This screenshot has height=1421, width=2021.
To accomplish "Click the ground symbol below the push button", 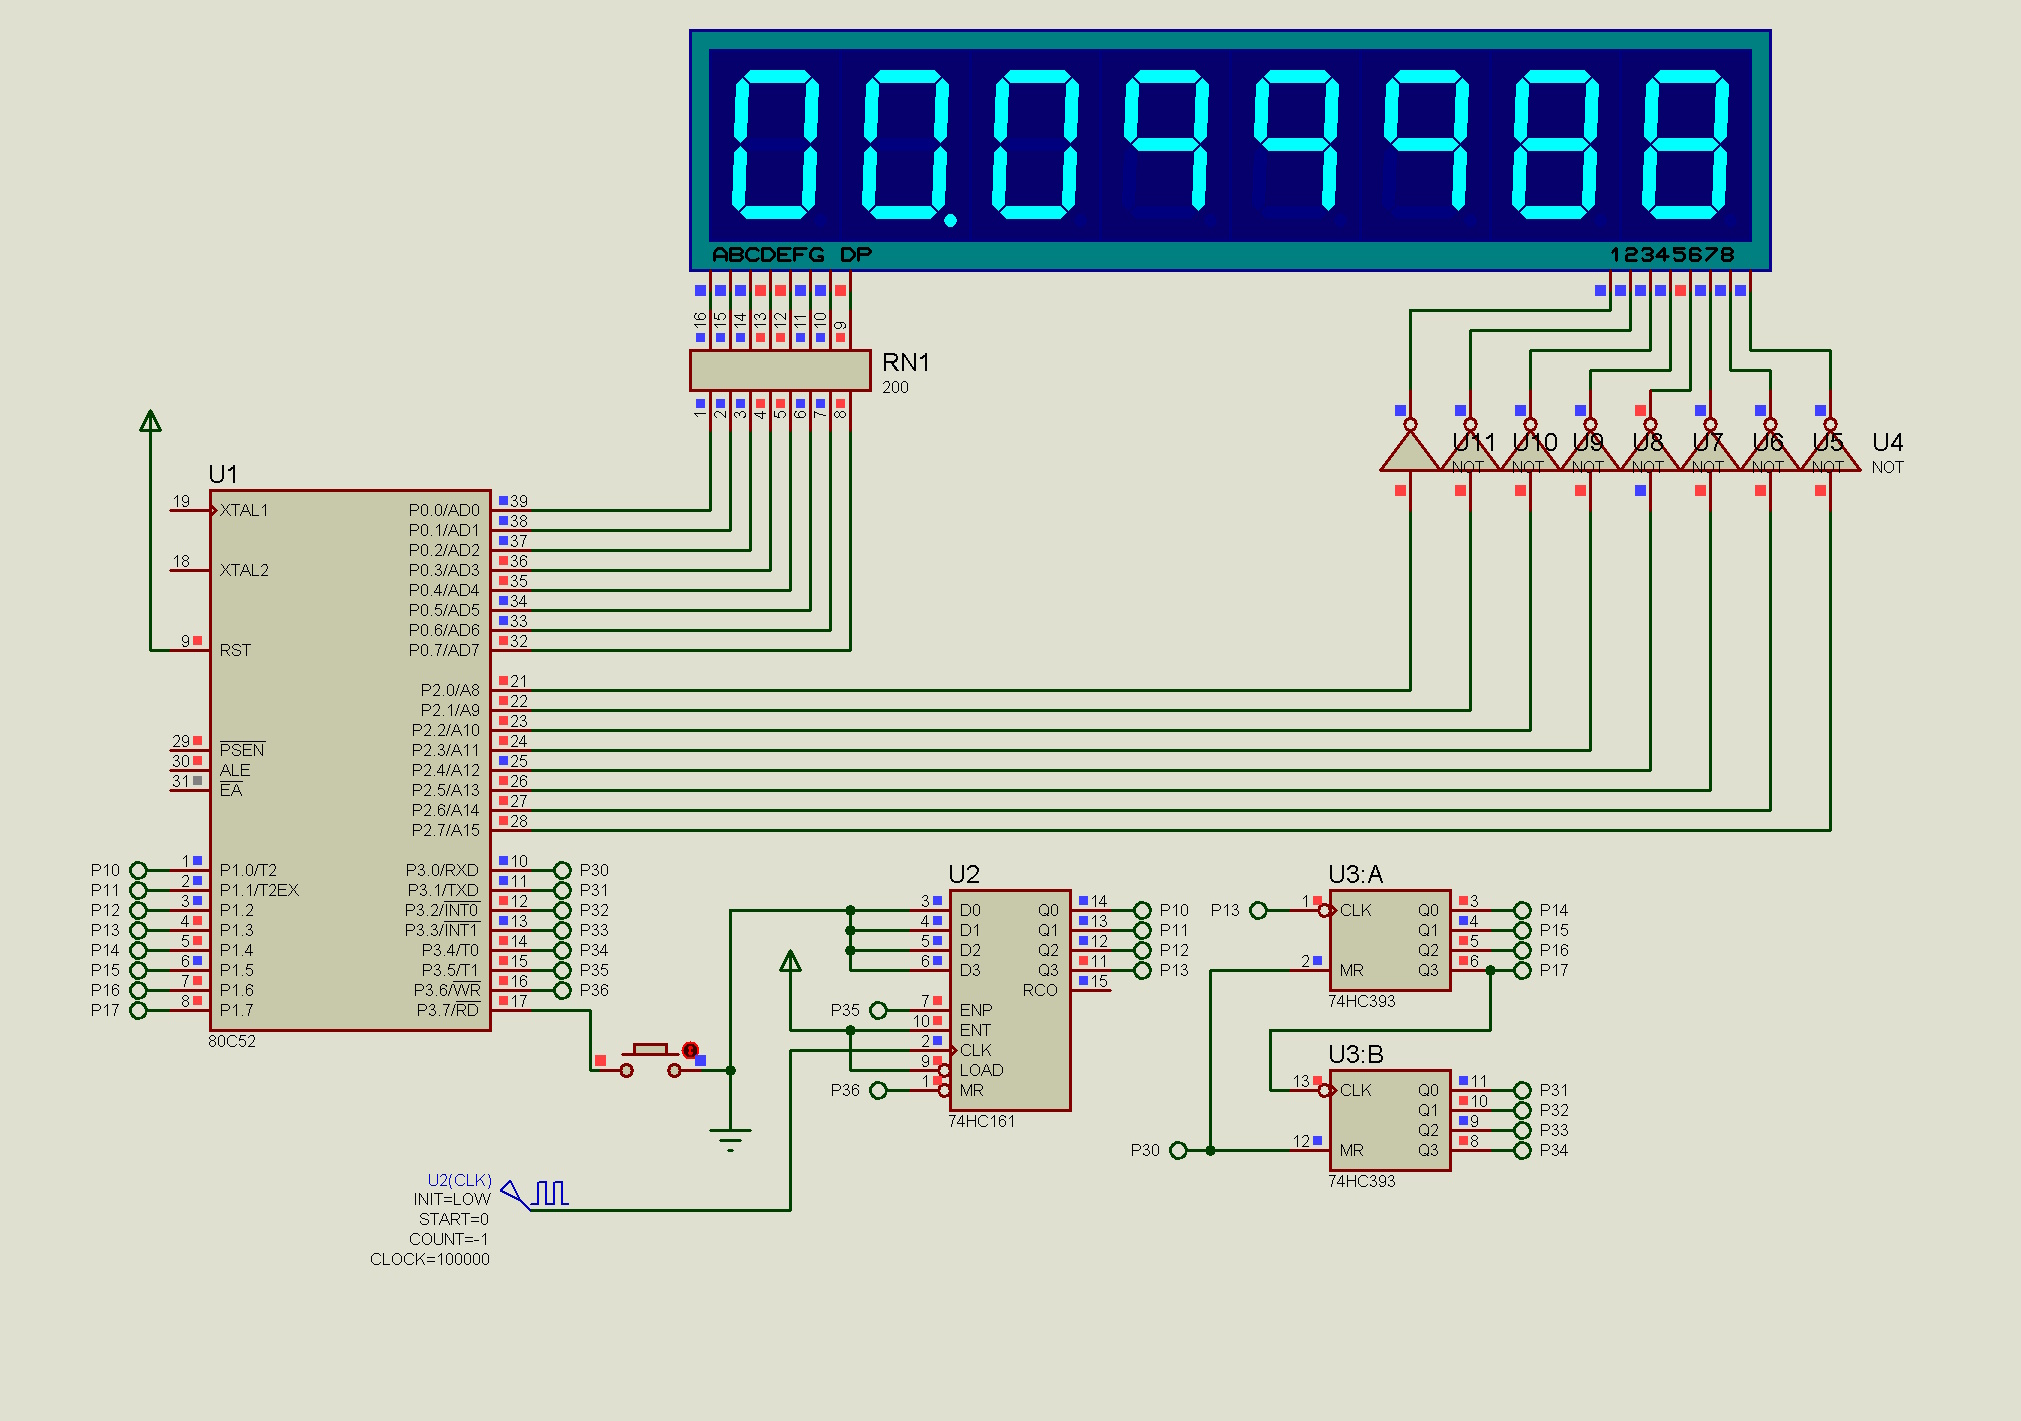I will pyautogui.click(x=730, y=1139).
